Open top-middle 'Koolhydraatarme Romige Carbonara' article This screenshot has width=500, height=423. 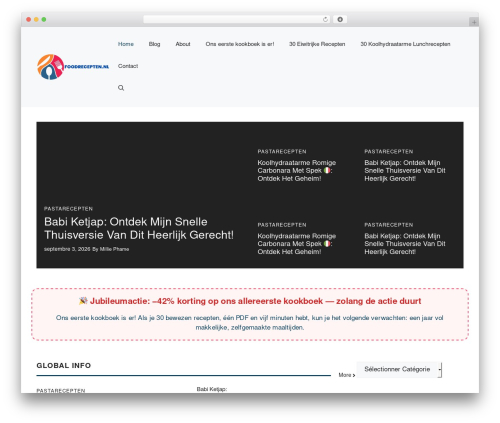coord(297,170)
